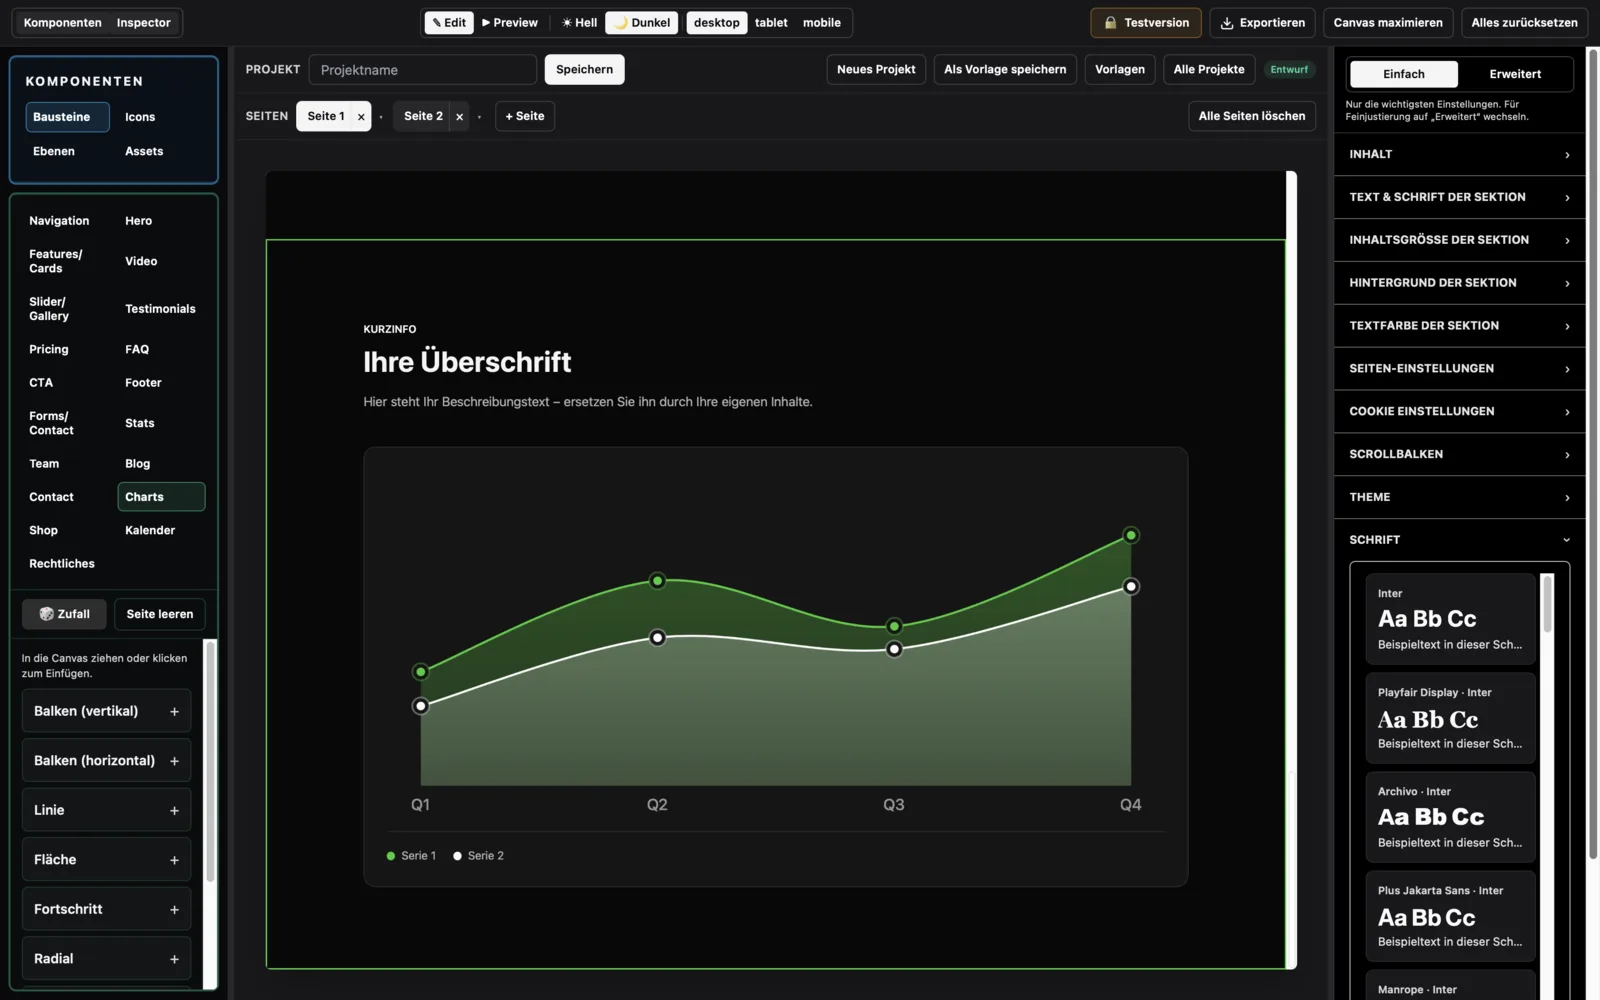
Task: Activate Preview mode
Action: pyautogui.click(x=510, y=22)
